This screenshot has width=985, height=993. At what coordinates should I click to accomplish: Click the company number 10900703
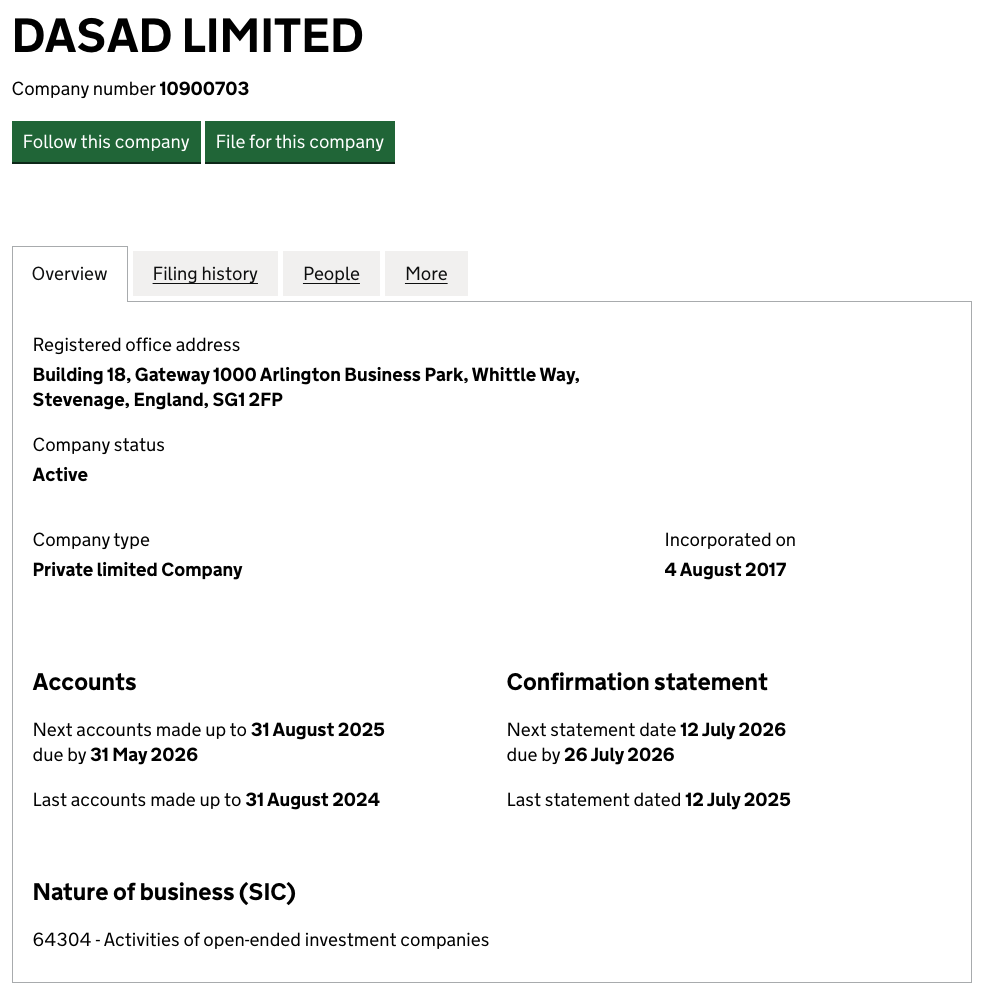point(204,89)
